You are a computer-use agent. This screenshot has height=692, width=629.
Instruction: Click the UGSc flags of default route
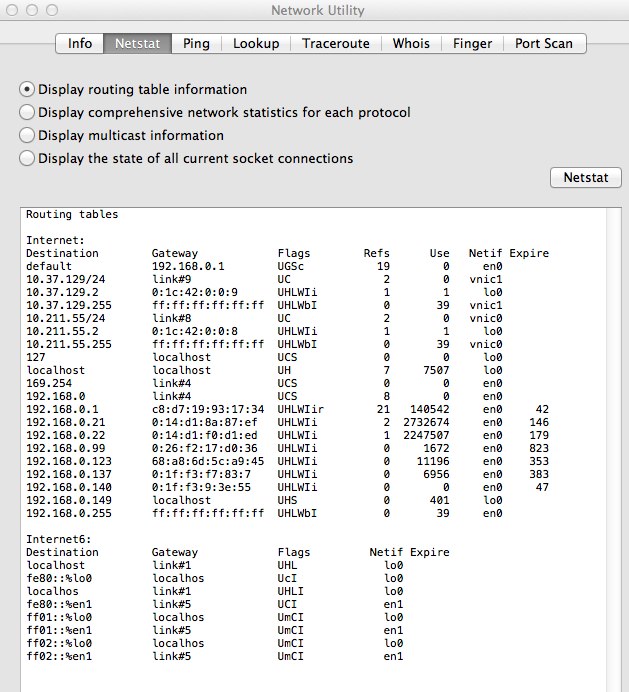tap(290, 266)
